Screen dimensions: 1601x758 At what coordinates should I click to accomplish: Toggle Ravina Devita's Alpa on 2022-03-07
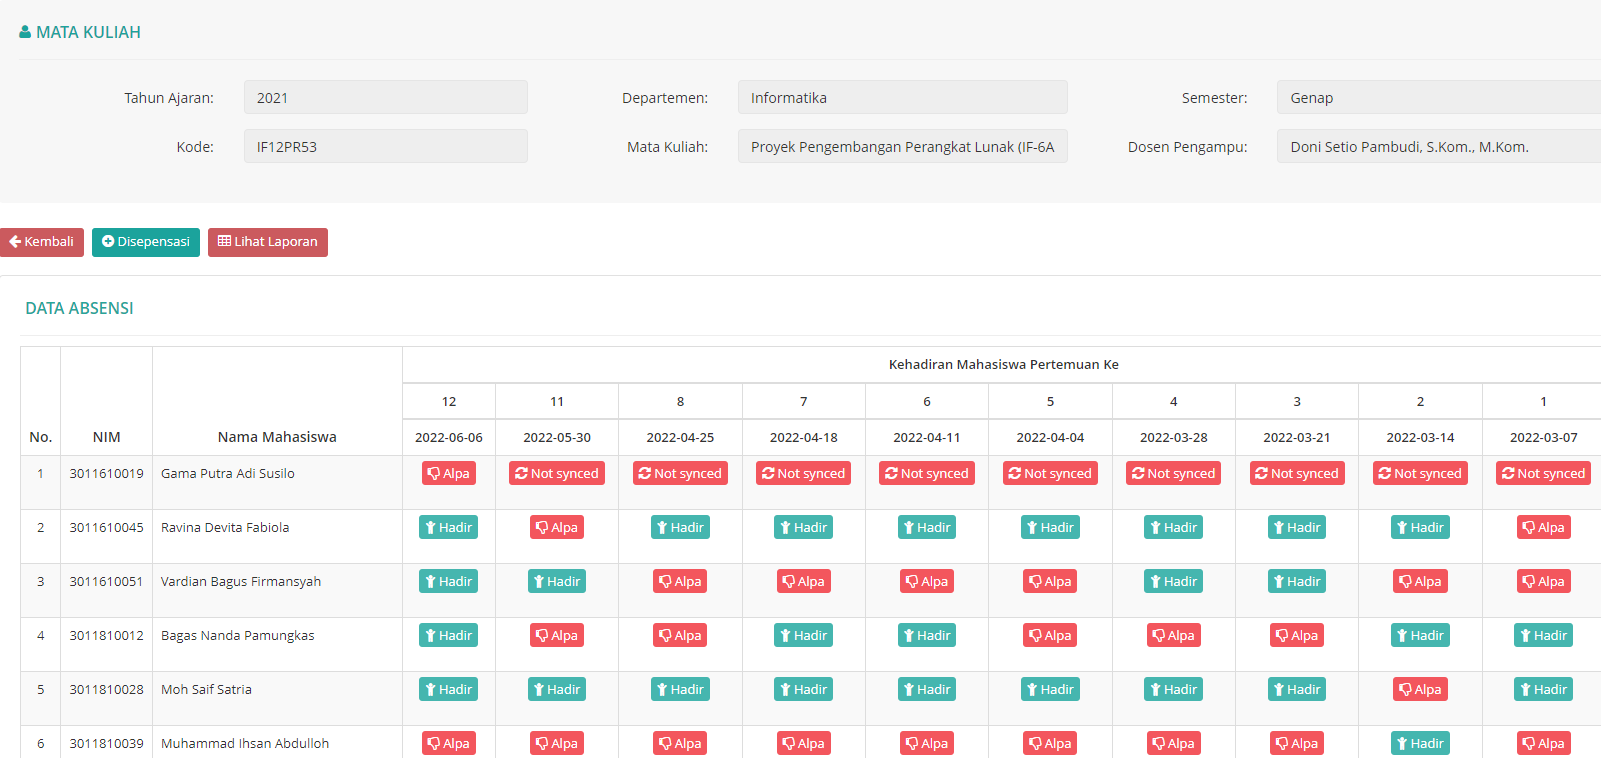(1544, 527)
